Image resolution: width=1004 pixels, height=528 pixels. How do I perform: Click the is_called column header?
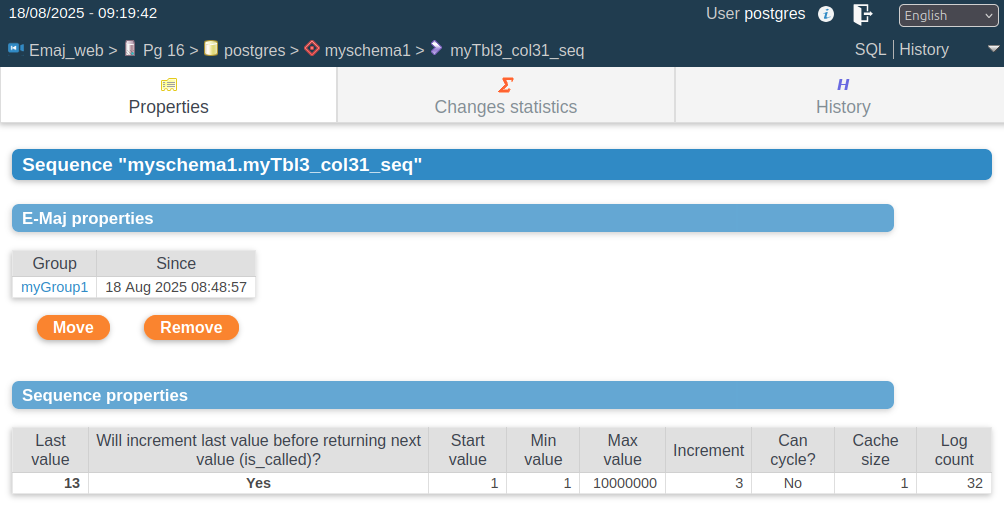259,450
